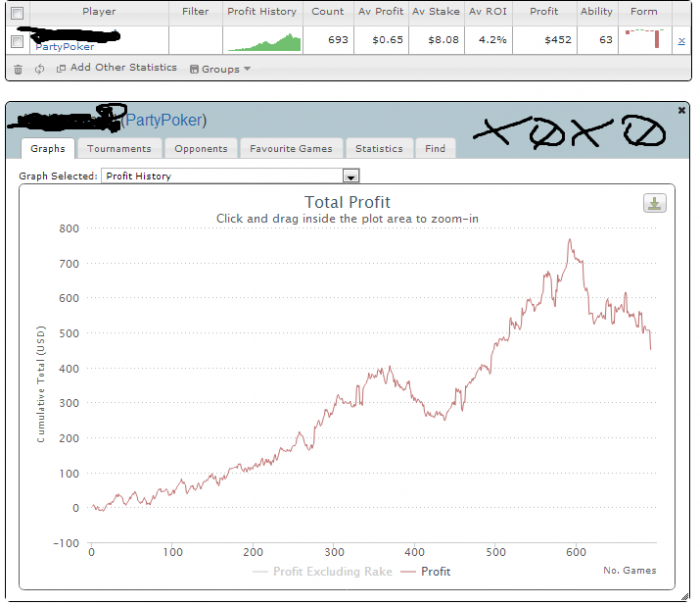
Task: Open the Graph Selected dropdown arrow
Action: [351, 176]
